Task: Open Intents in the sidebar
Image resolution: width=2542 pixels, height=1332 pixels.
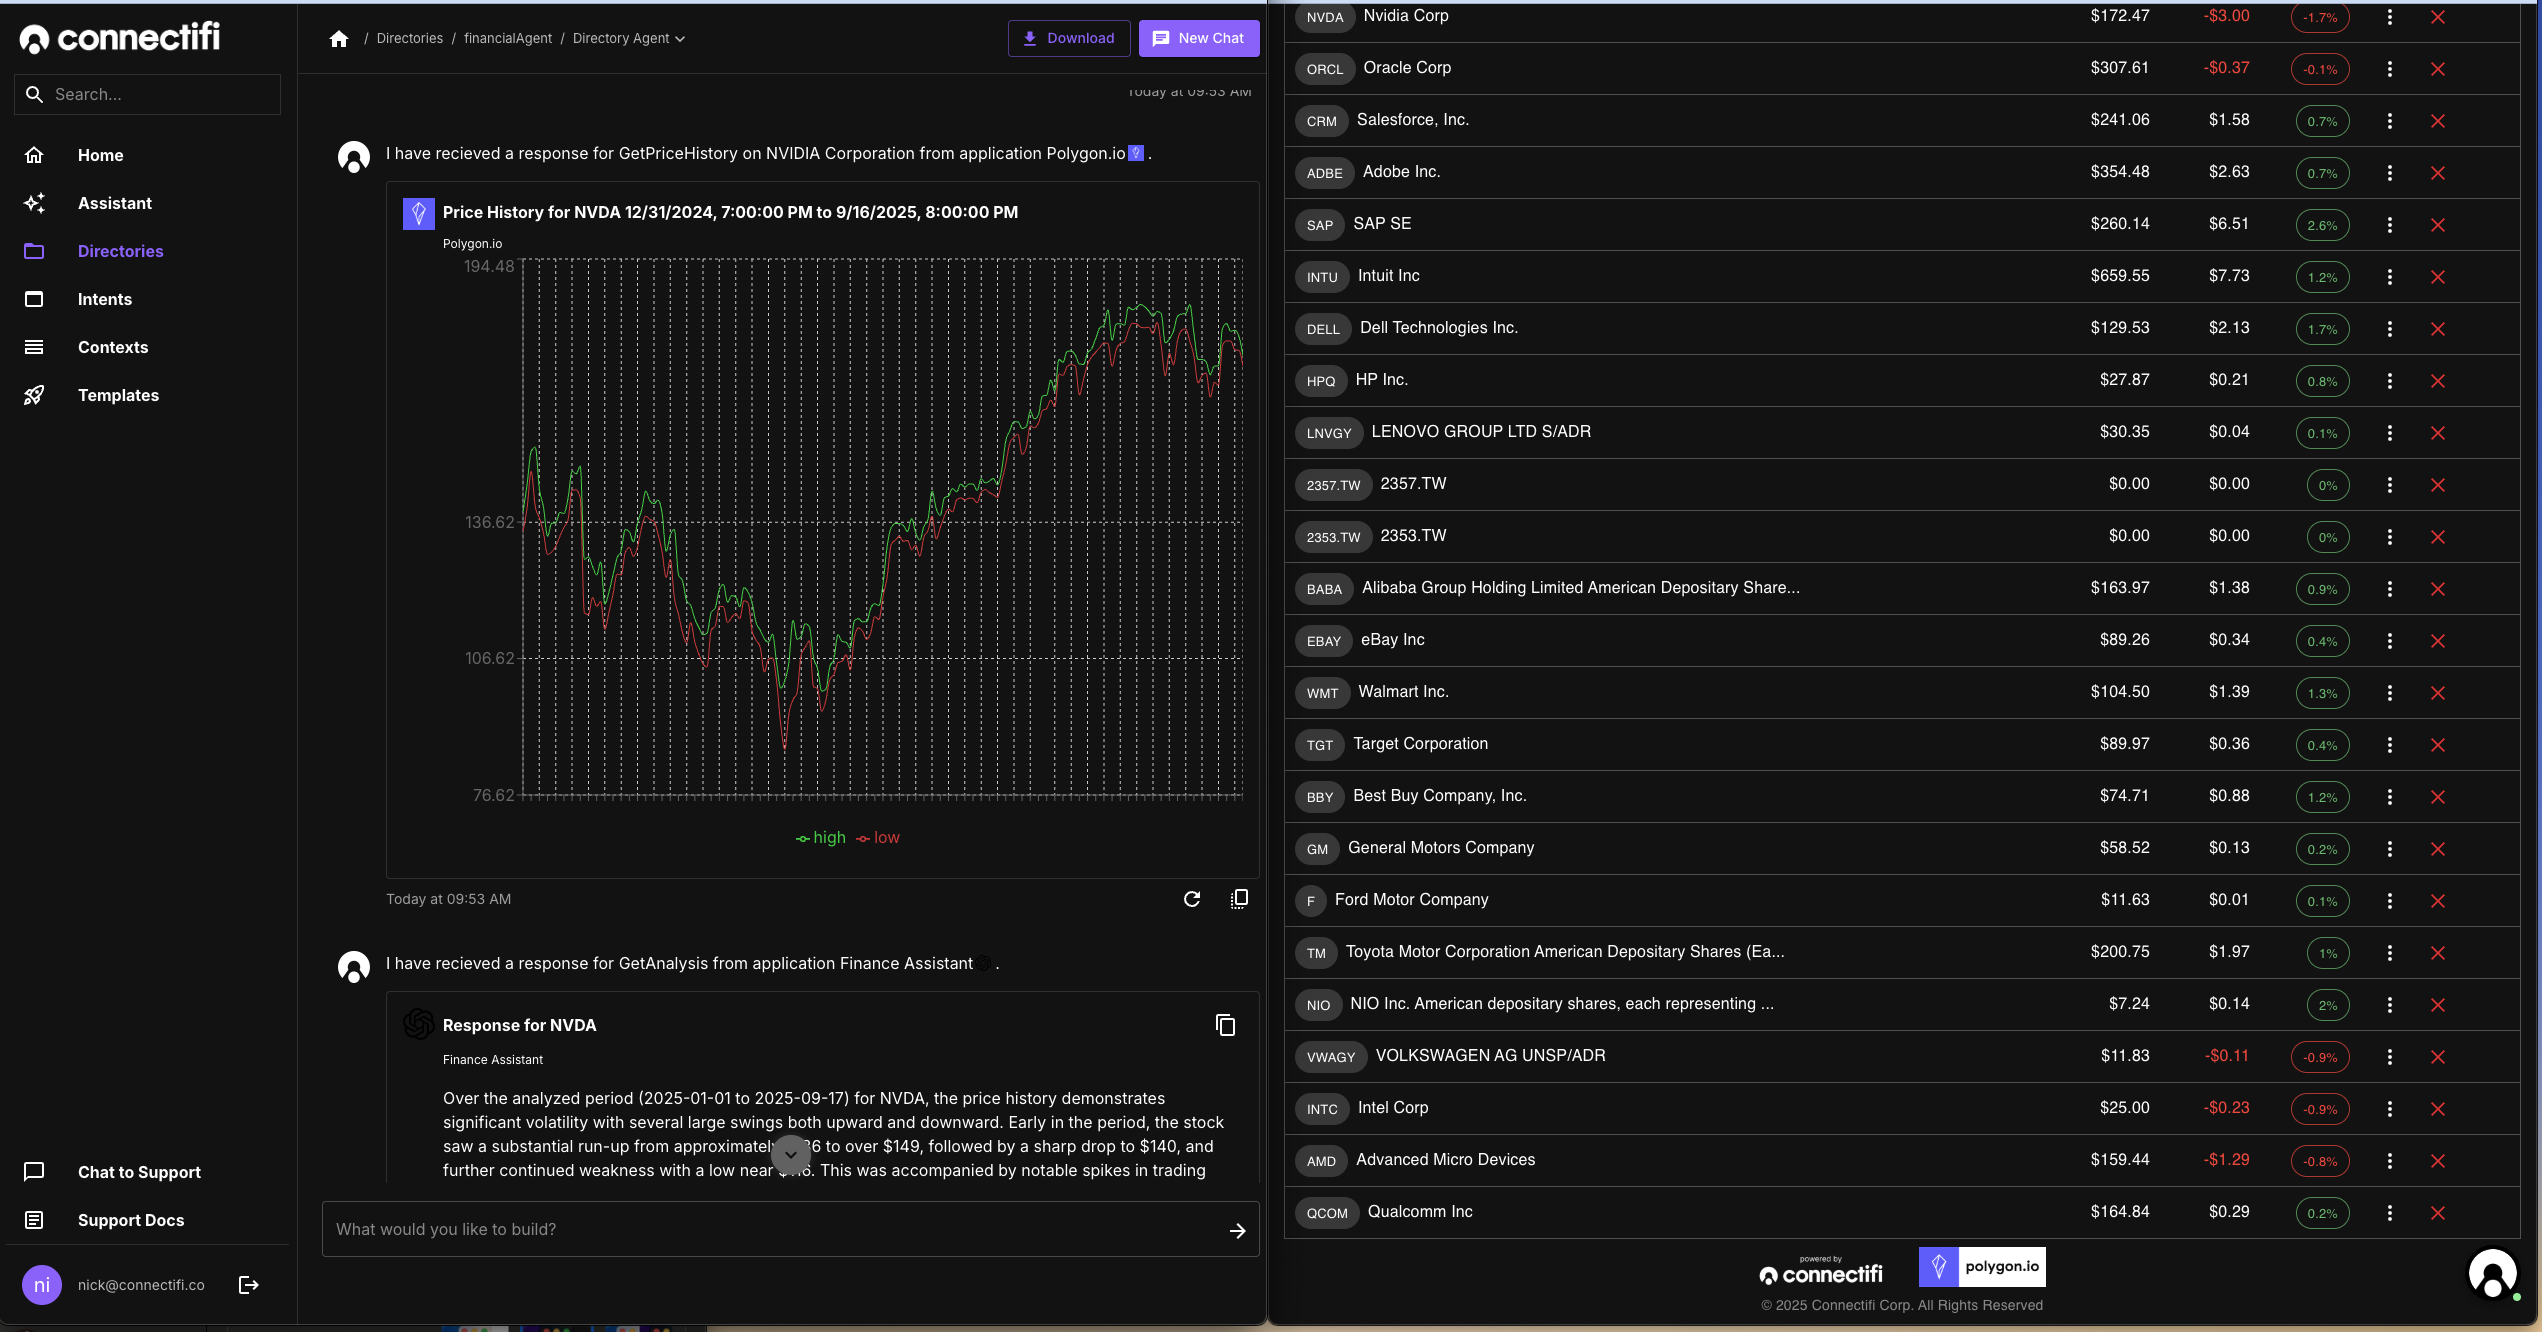Action: click(x=105, y=299)
